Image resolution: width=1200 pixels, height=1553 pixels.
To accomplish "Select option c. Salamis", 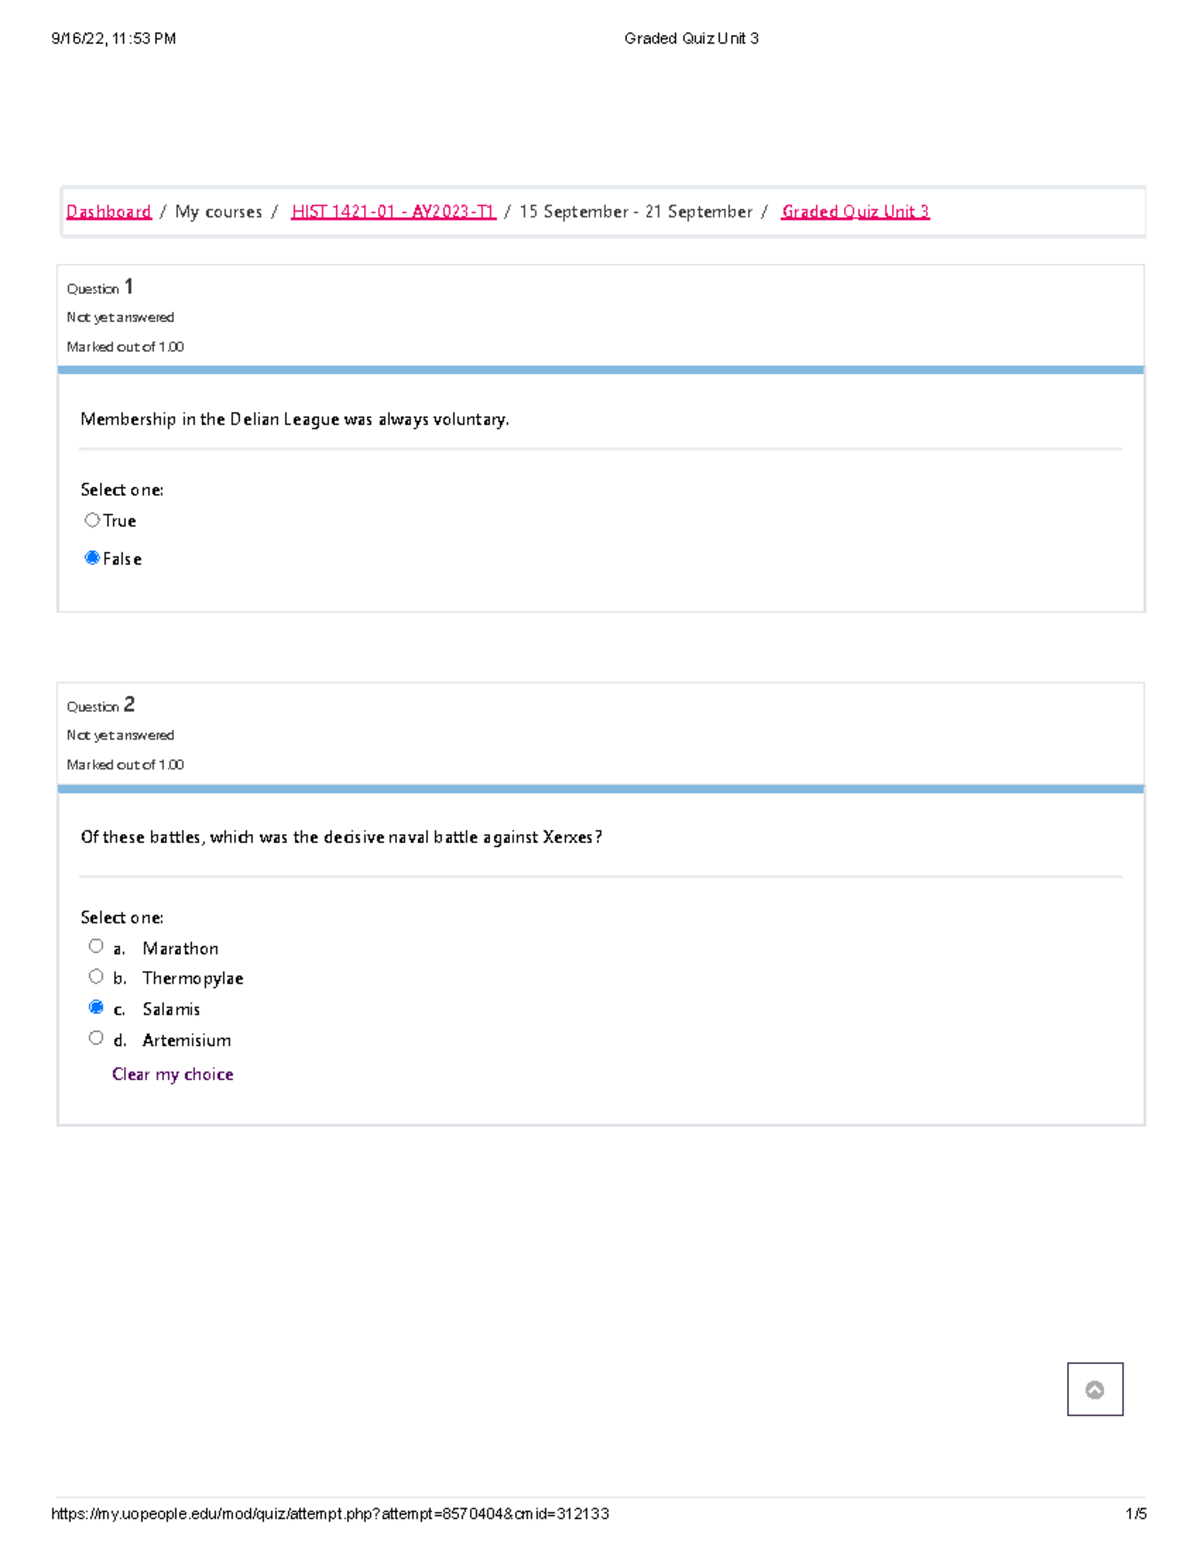I will click(96, 1007).
